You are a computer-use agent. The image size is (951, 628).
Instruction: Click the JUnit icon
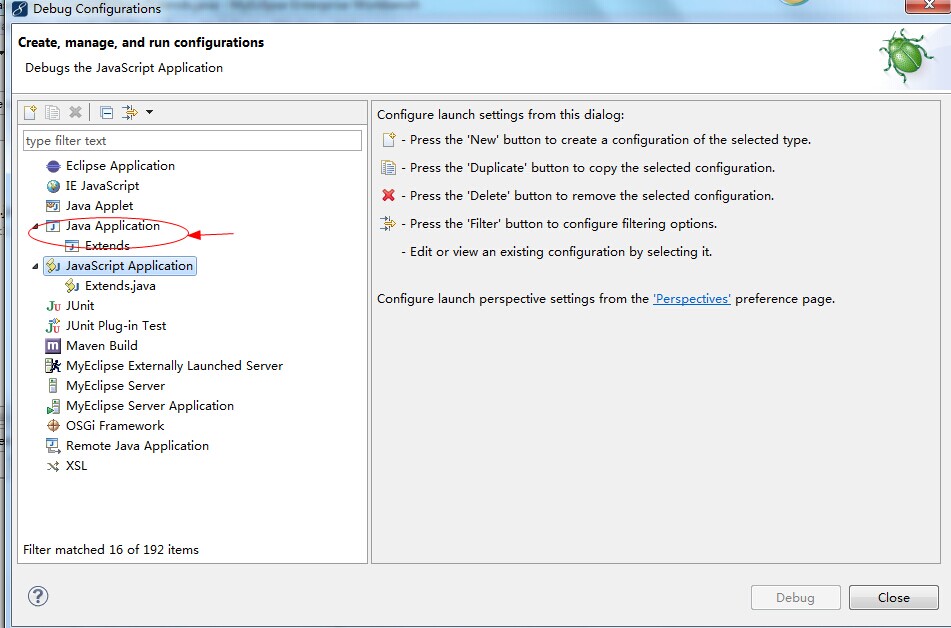tap(53, 306)
